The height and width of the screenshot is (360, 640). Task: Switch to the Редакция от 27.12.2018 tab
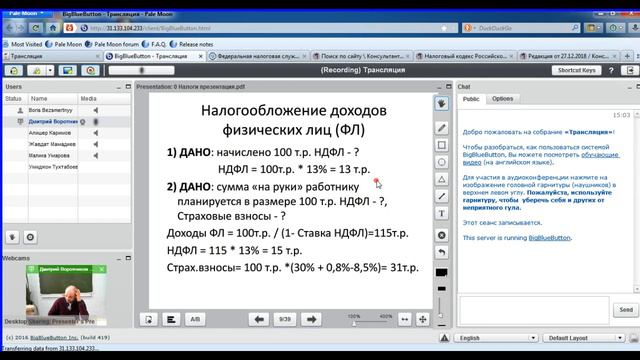point(568,56)
